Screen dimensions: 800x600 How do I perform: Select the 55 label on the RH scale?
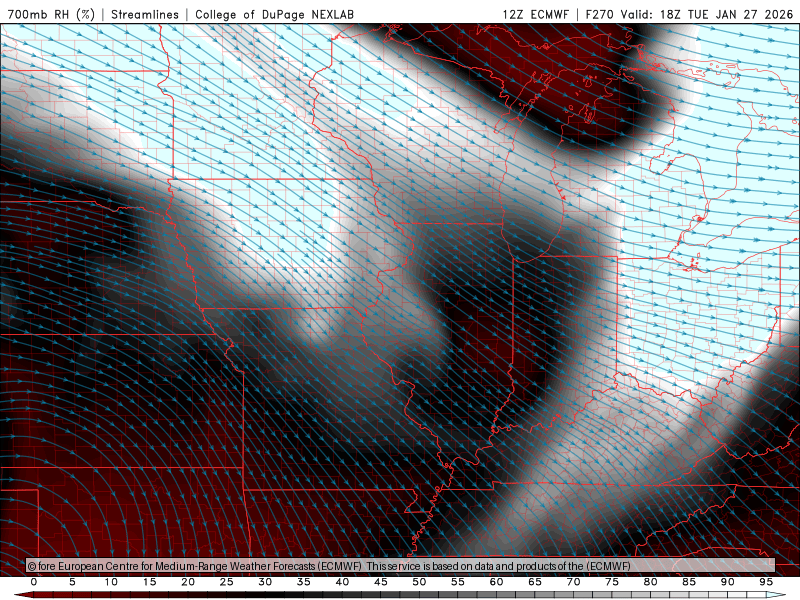click(458, 582)
